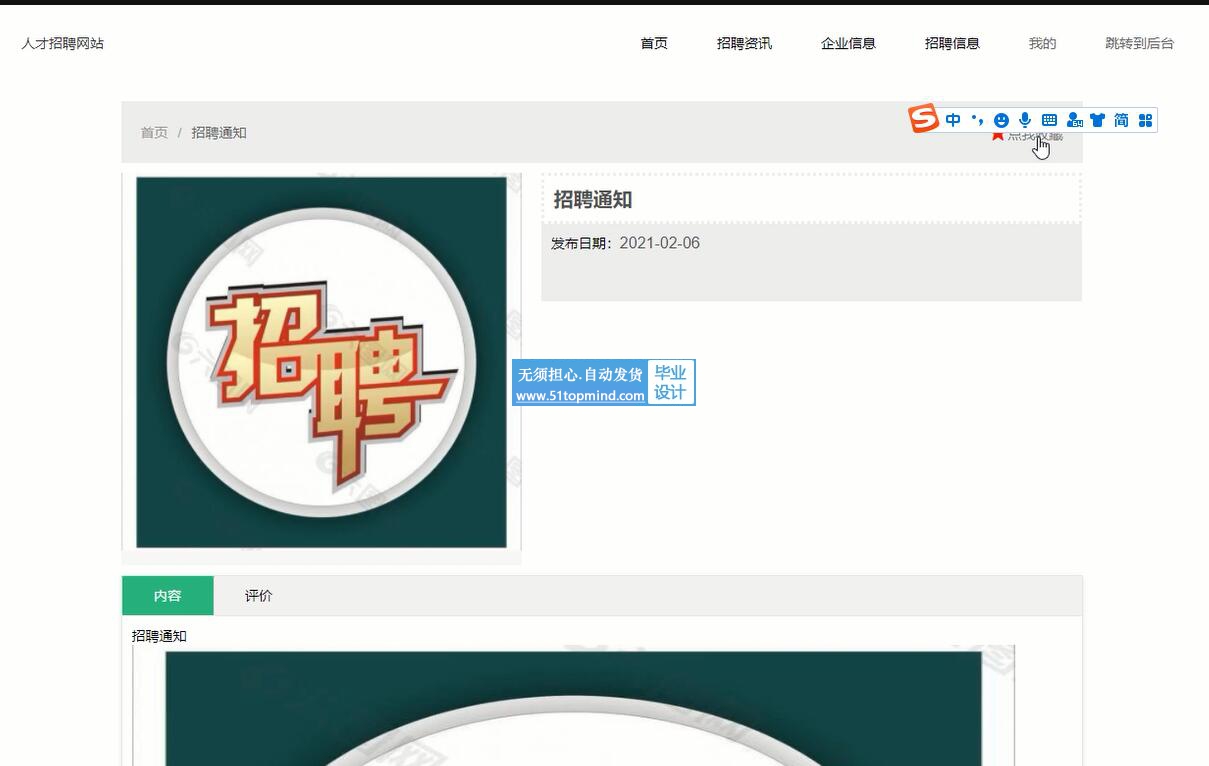Open the emoji panel in Sogou bar
1209x766 pixels.
[x=1001, y=120]
